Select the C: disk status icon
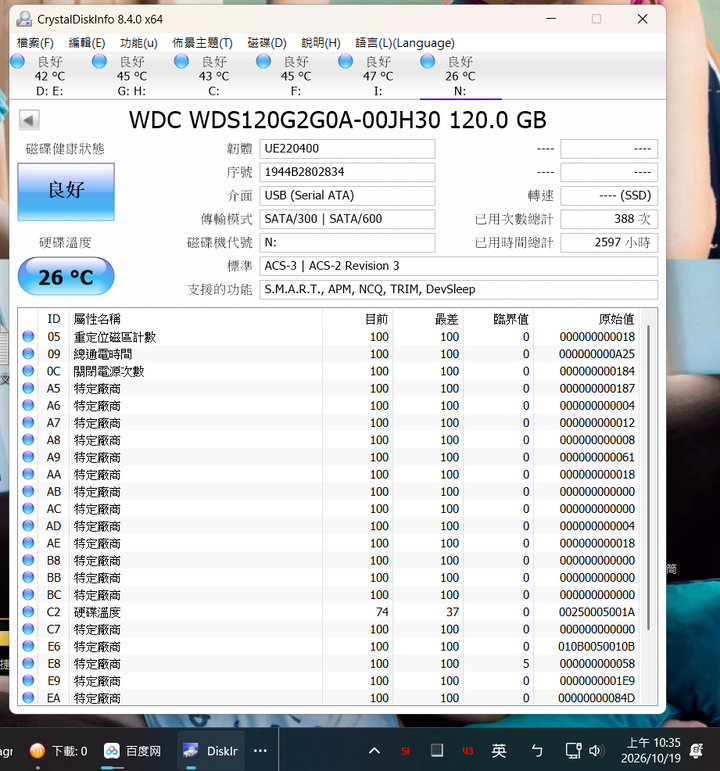Screen dimensions: 720x771 click(181, 61)
